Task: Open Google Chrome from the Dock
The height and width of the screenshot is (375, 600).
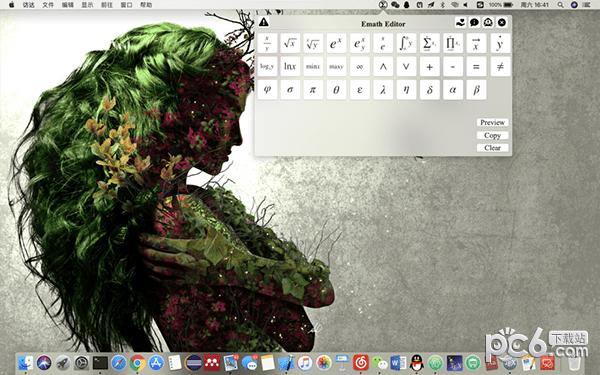Action: click(137, 363)
